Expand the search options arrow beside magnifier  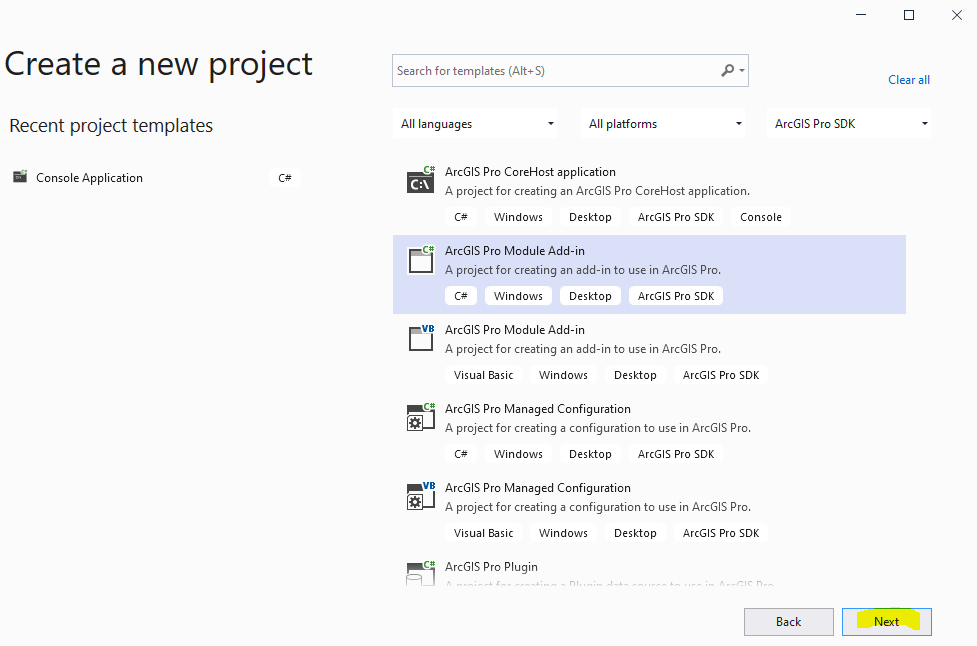742,71
